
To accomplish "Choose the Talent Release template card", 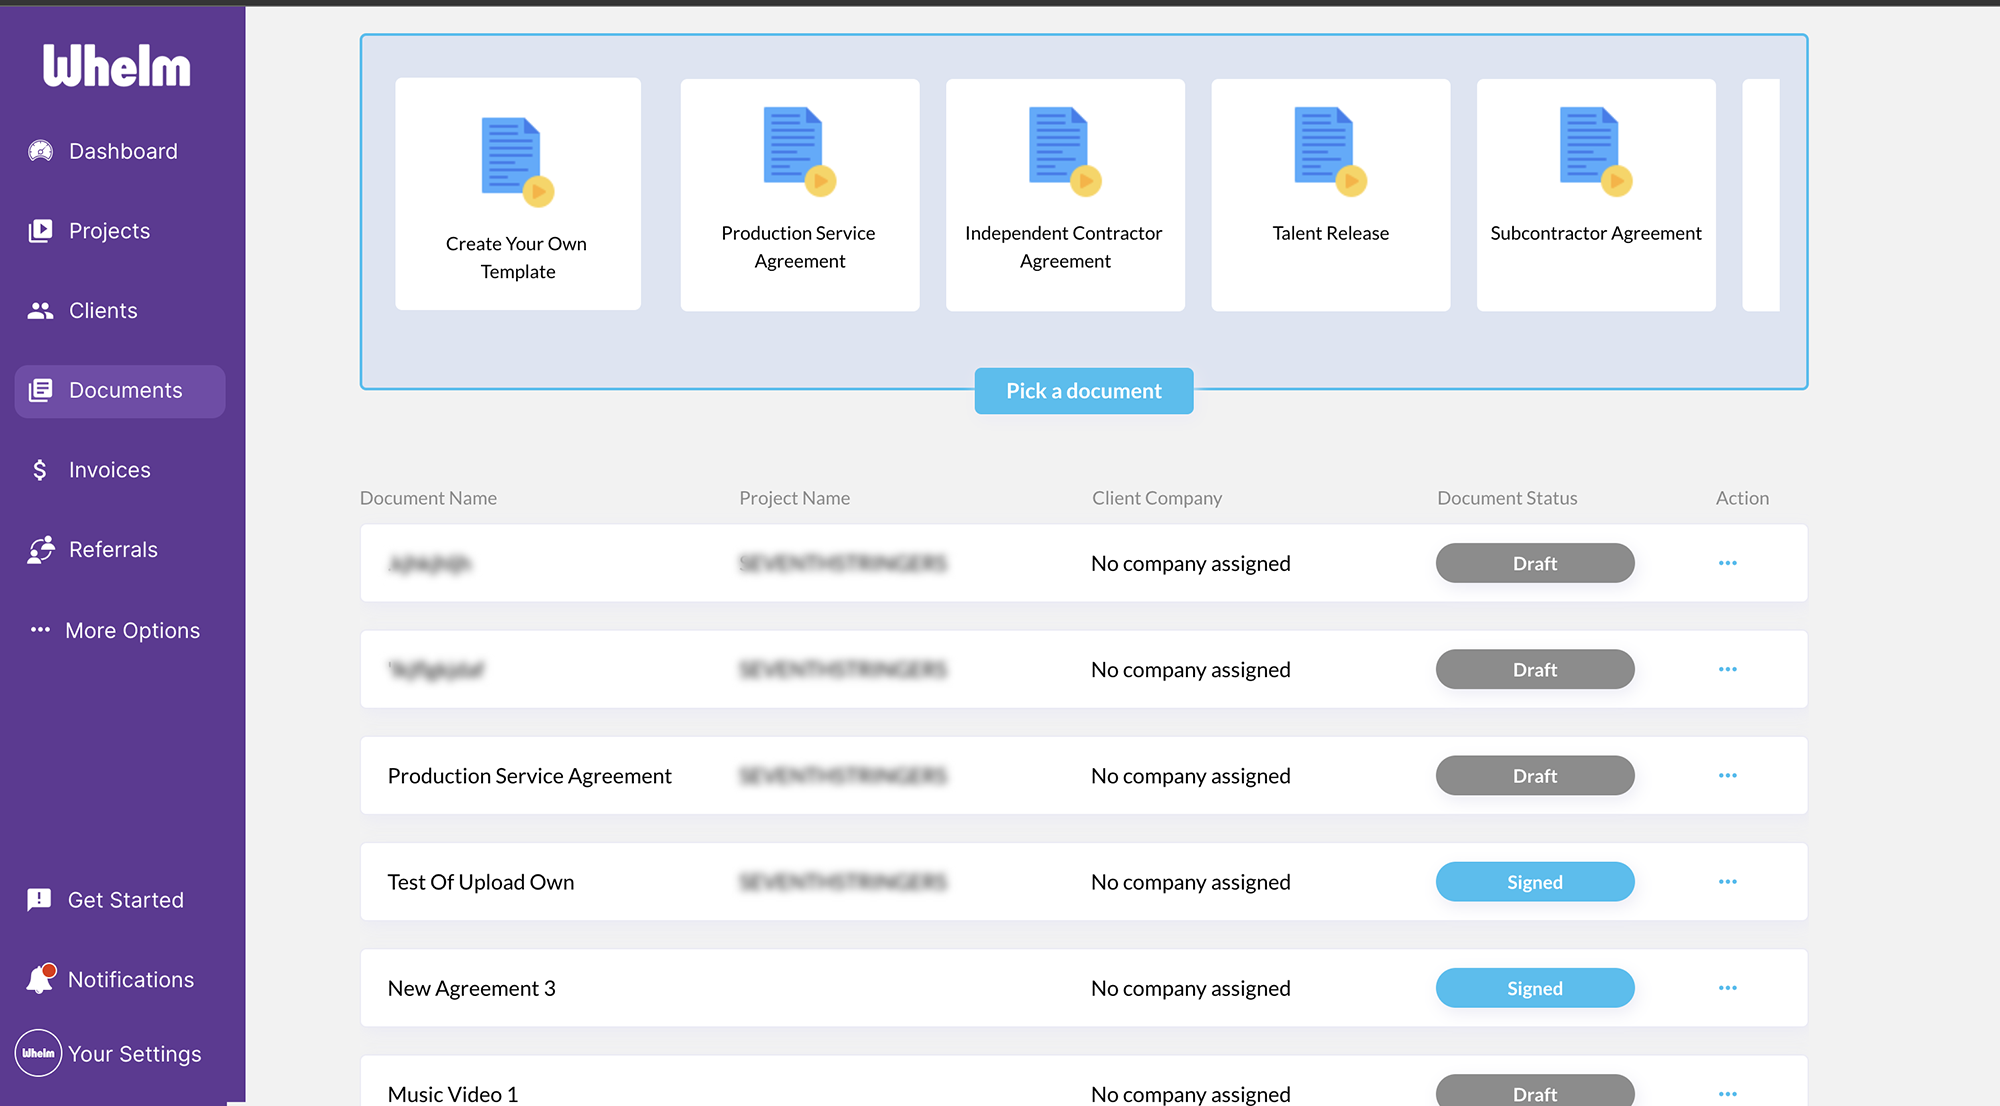I will click(1330, 195).
